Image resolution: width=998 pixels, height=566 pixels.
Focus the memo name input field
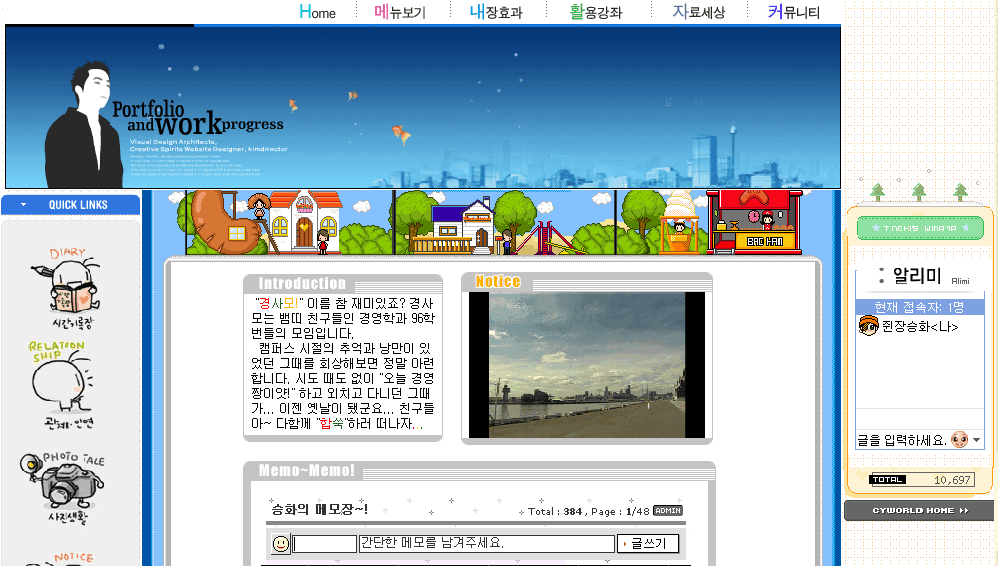point(325,544)
